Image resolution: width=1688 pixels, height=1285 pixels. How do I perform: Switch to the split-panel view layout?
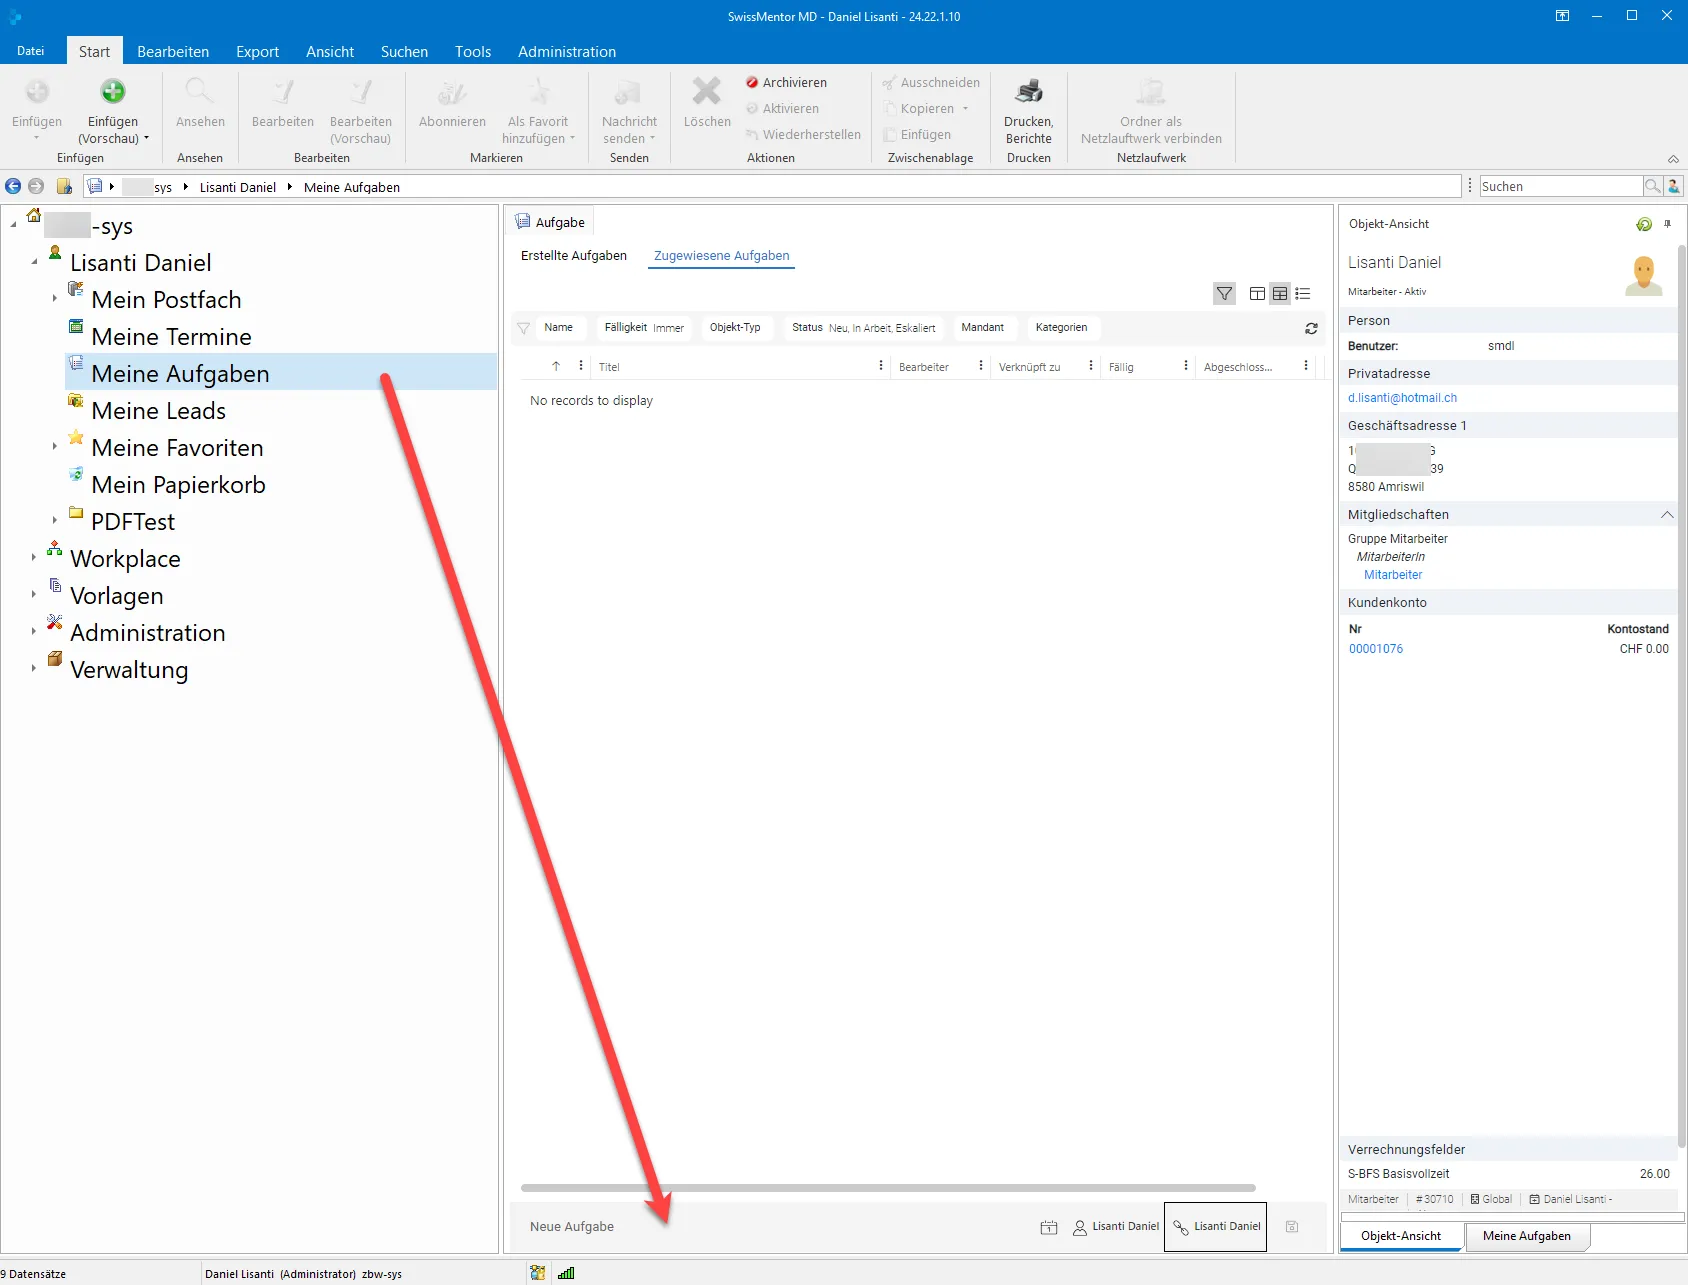point(1257,294)
